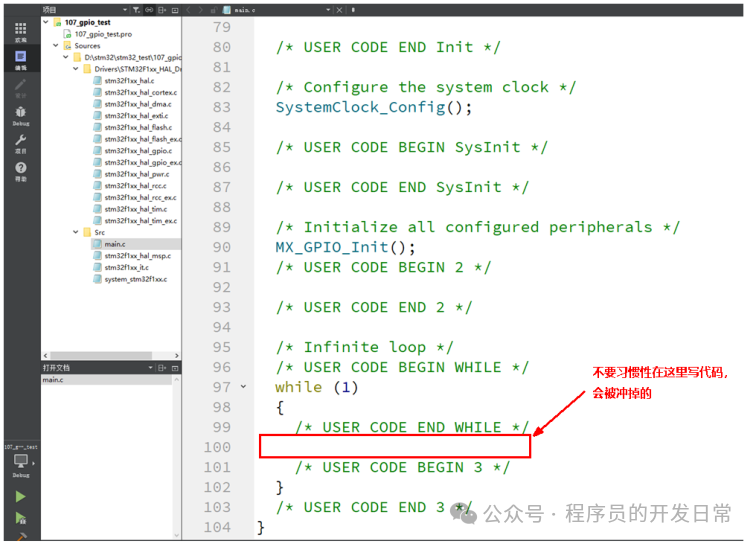Open the 项目 view dropdown
Image resolution: width=756 pixels, height=544 pixels.
(x=125, y=10)
